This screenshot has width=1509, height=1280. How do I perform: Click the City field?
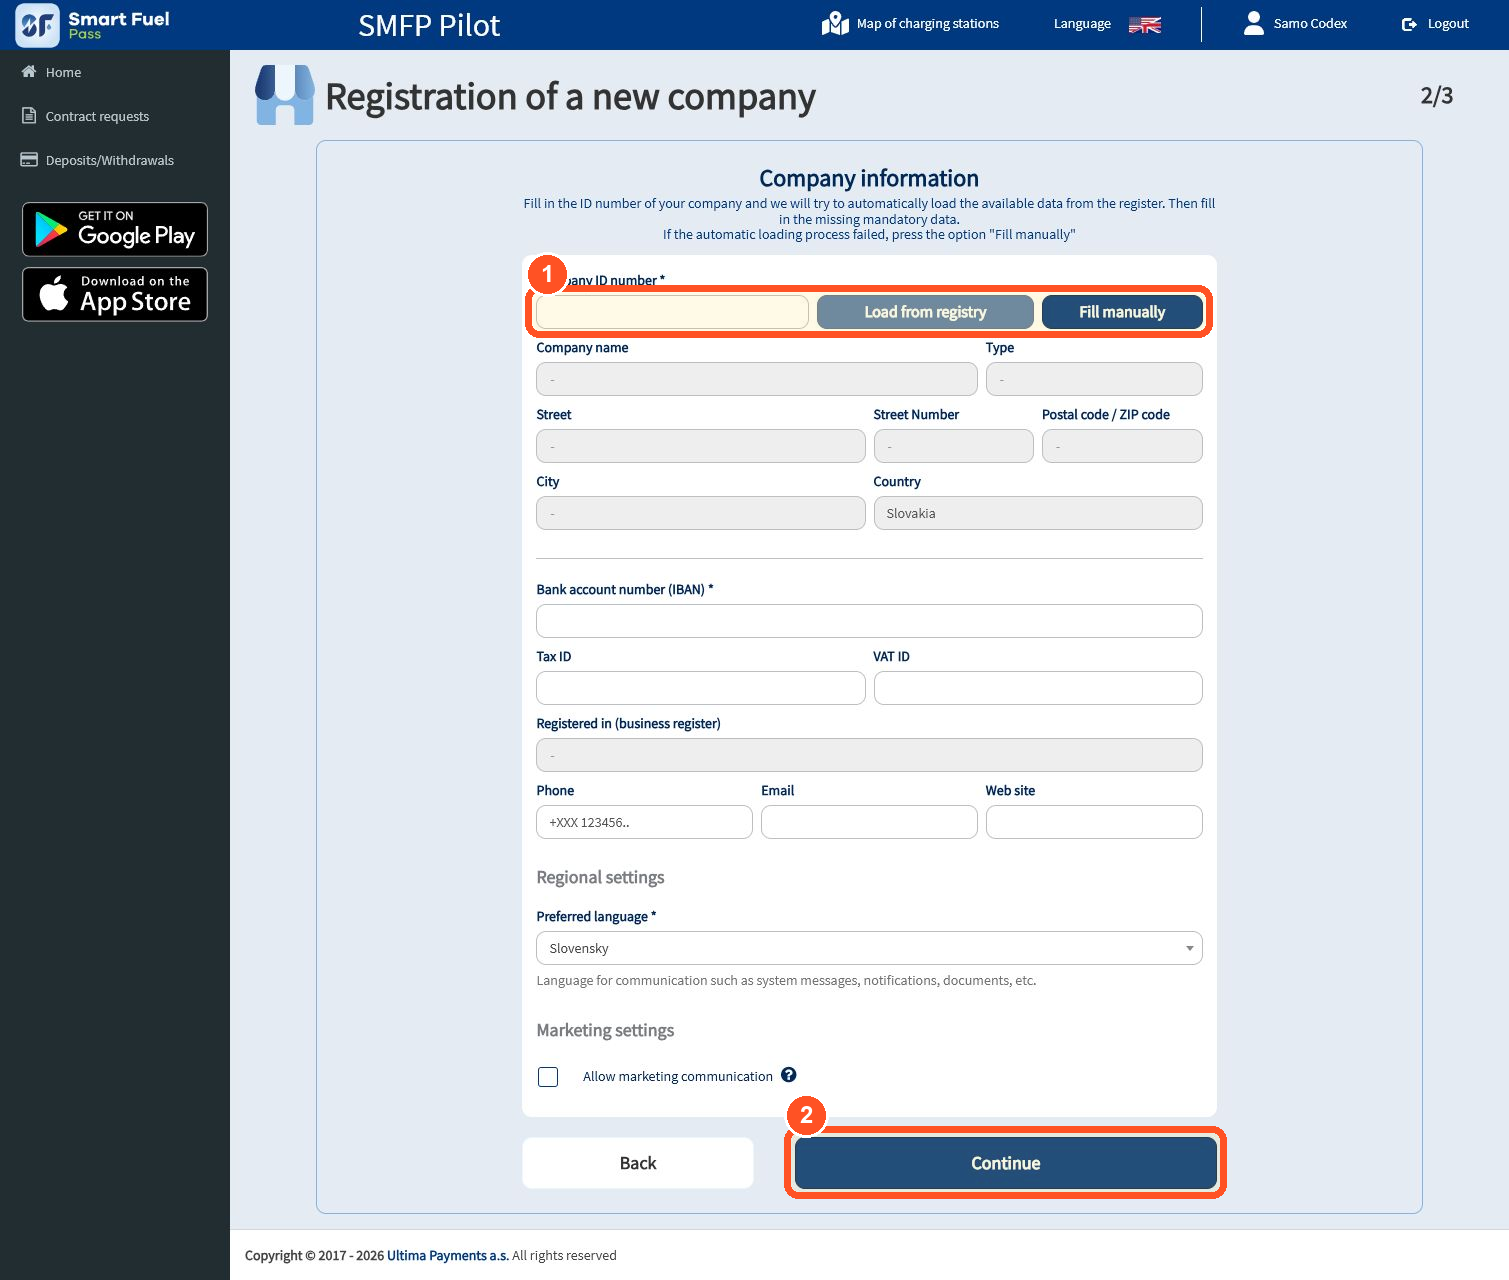coord(701,513)
